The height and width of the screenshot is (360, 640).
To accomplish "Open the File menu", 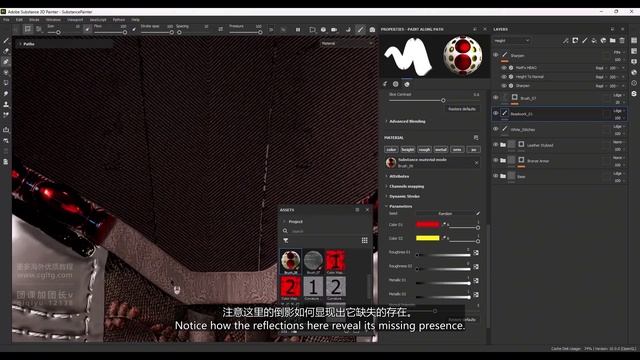I will (x=6, y=20).
